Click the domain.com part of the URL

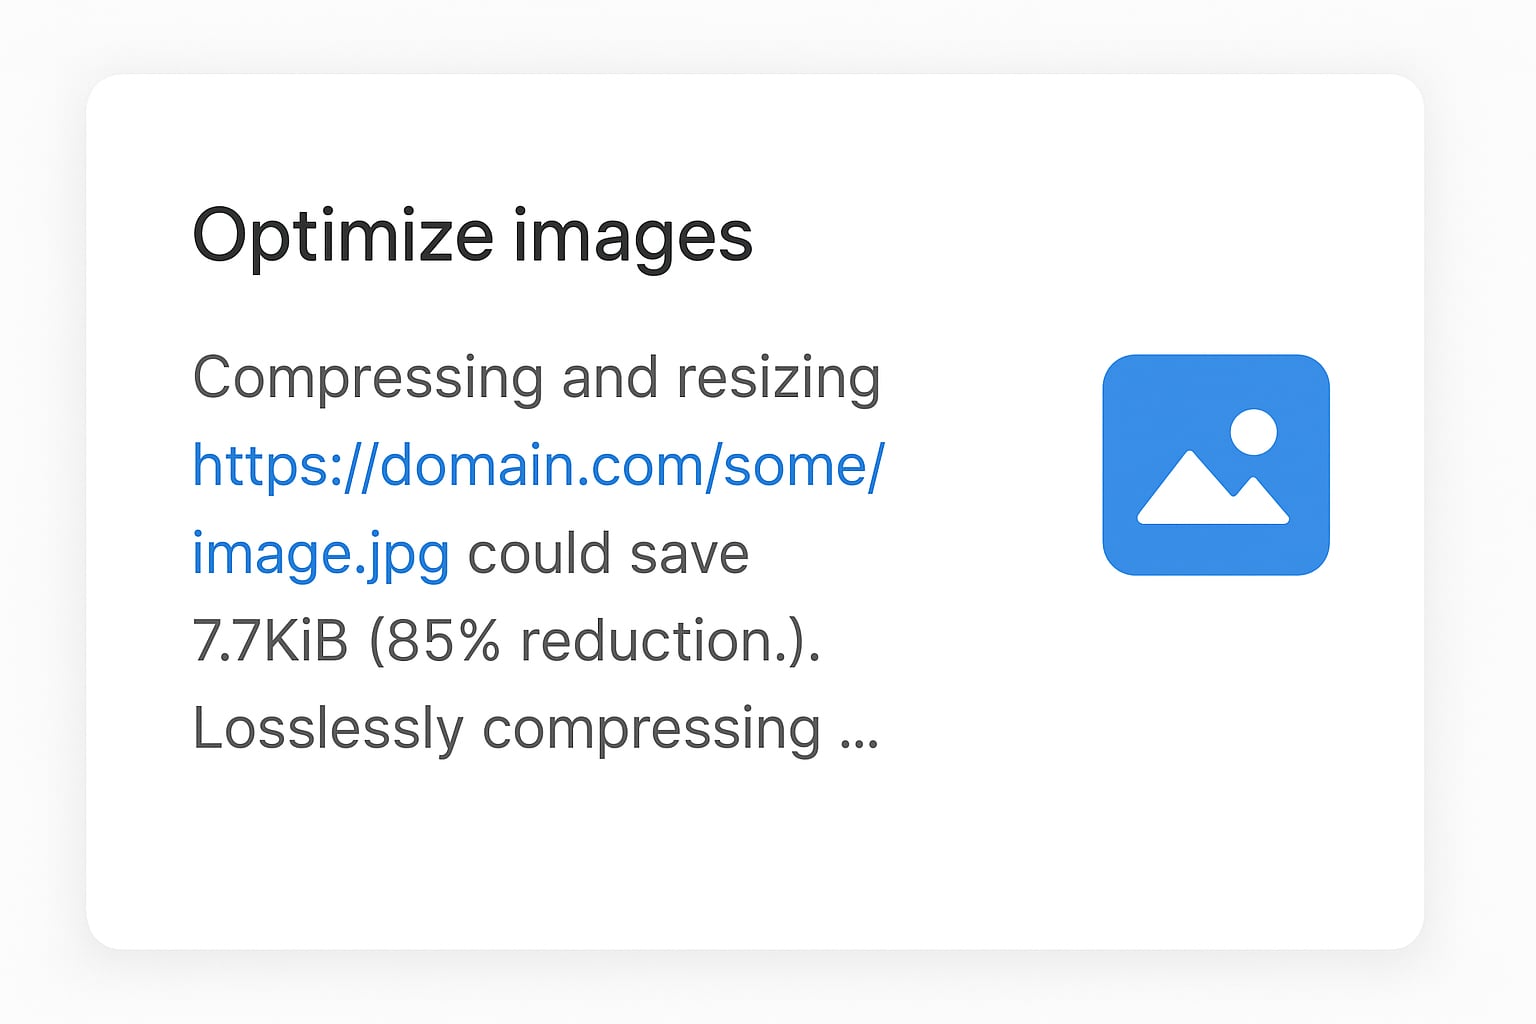pyautogui.click(x=510, y=465)
